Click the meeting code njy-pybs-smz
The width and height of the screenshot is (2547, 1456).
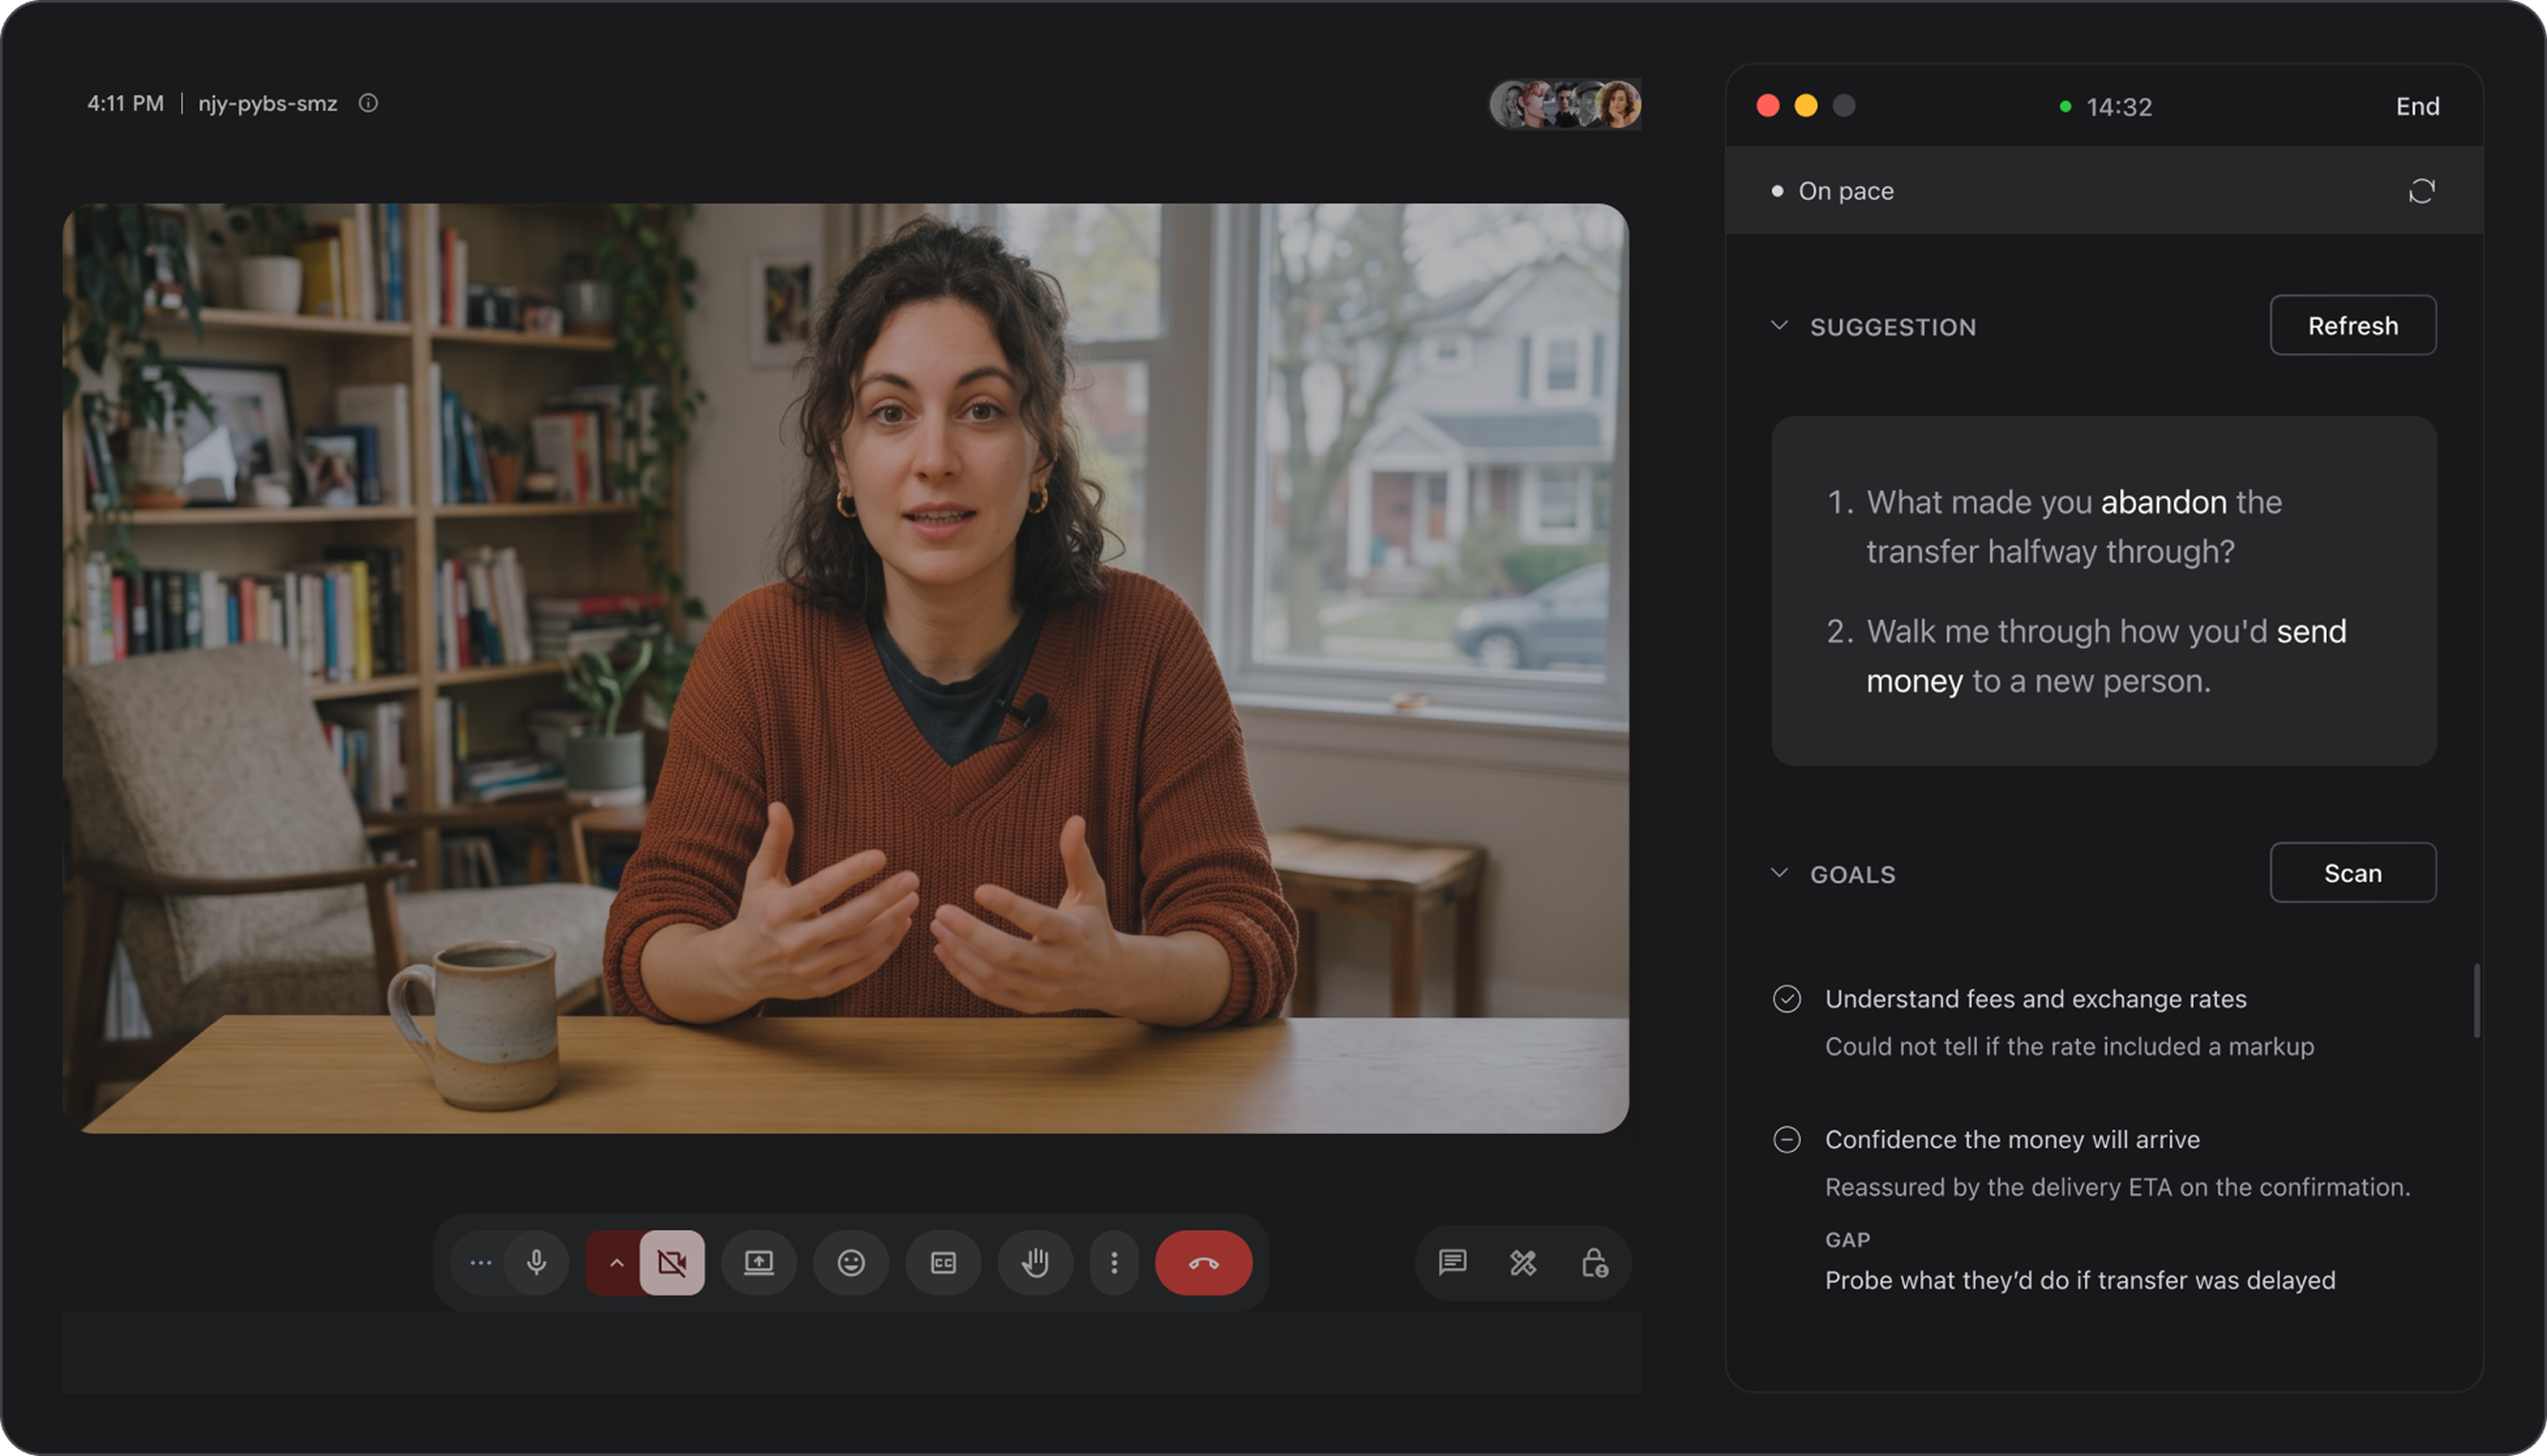pos(267,103)
